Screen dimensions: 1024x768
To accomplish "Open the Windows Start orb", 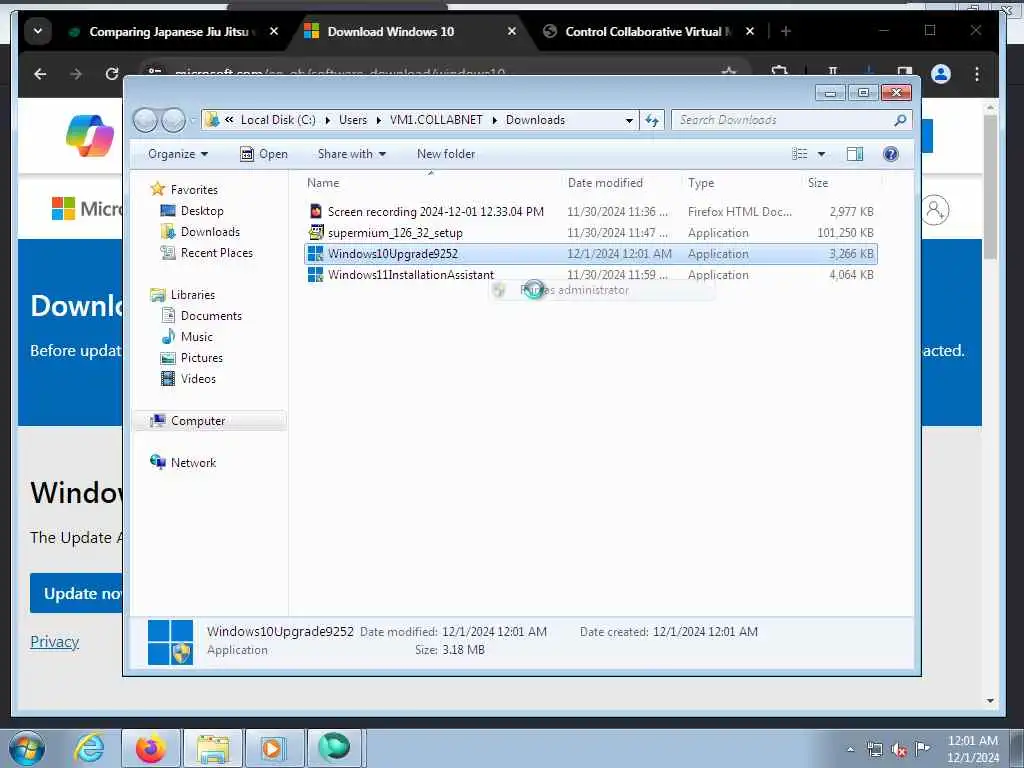I will tap(27, 748).
